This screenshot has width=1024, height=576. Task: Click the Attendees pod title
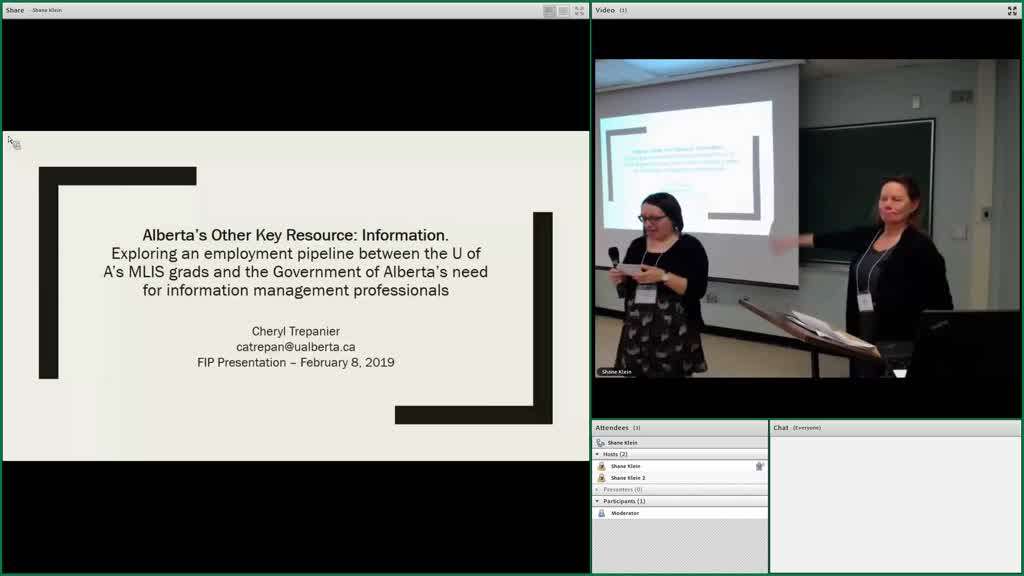click(x=612, y=428)
